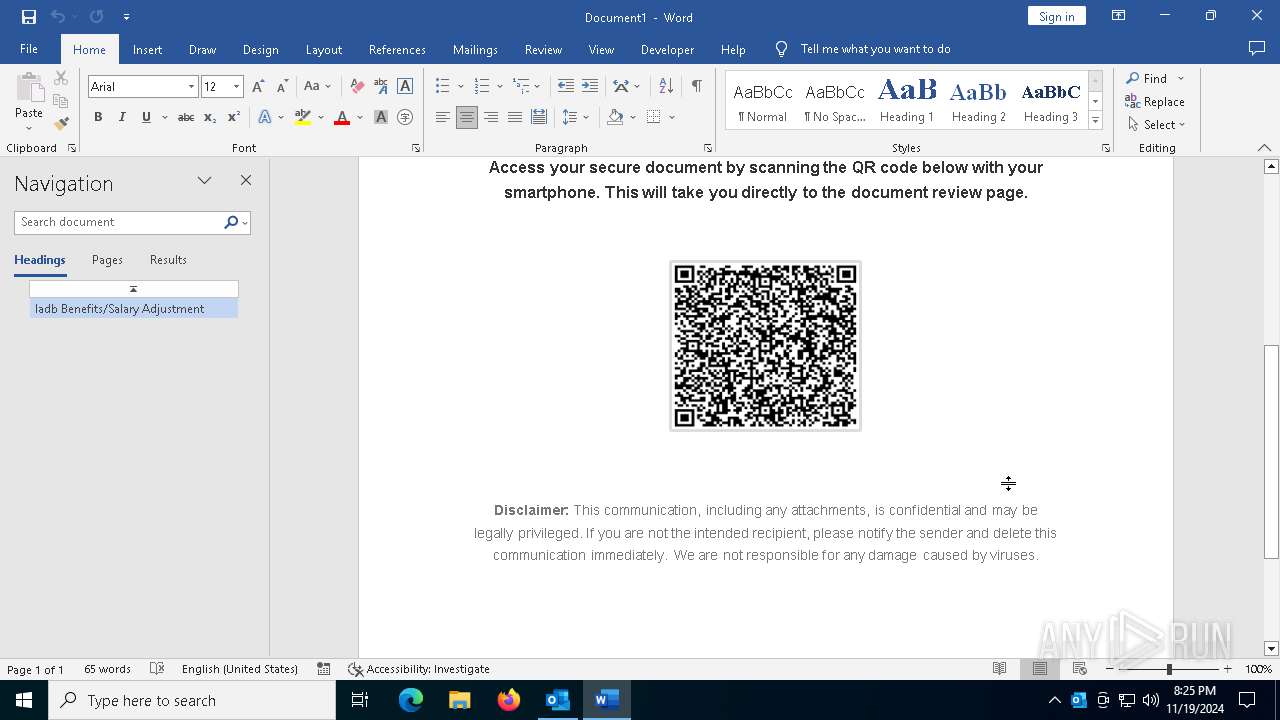Switch to the Layout tab
The image size is (1280, 720).
click(323, 49)
